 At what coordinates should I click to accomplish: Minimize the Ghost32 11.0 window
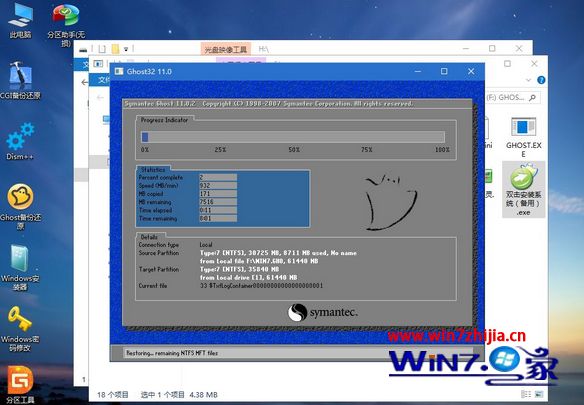pos(418,71)
